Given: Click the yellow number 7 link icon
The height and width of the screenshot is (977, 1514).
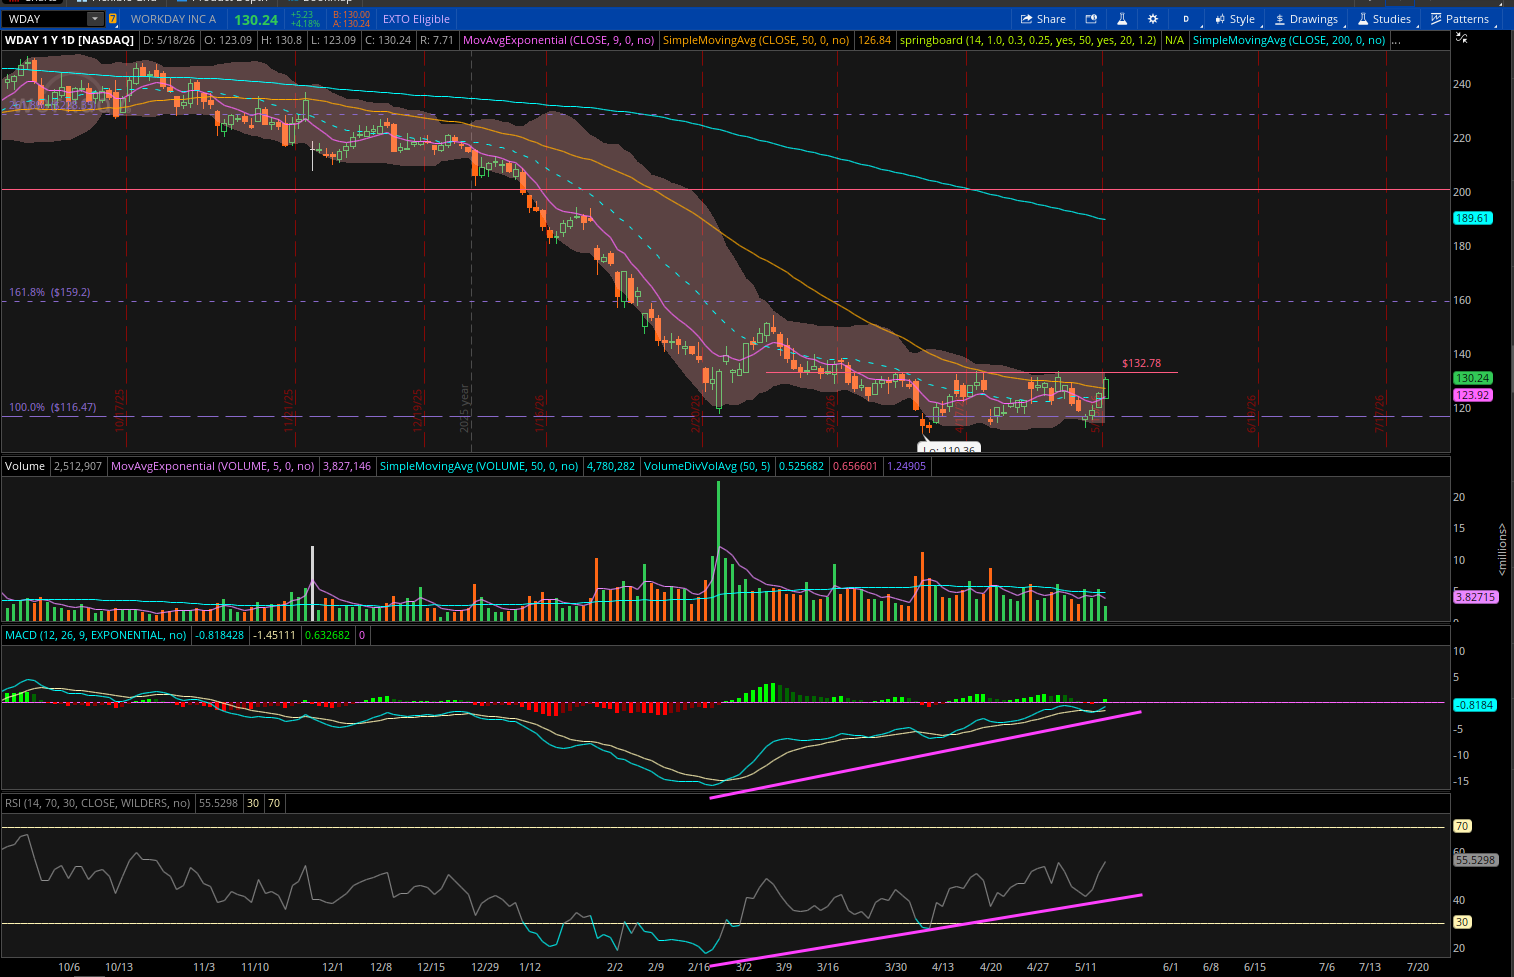Looking at the screenshot, I should pos(112,19).
